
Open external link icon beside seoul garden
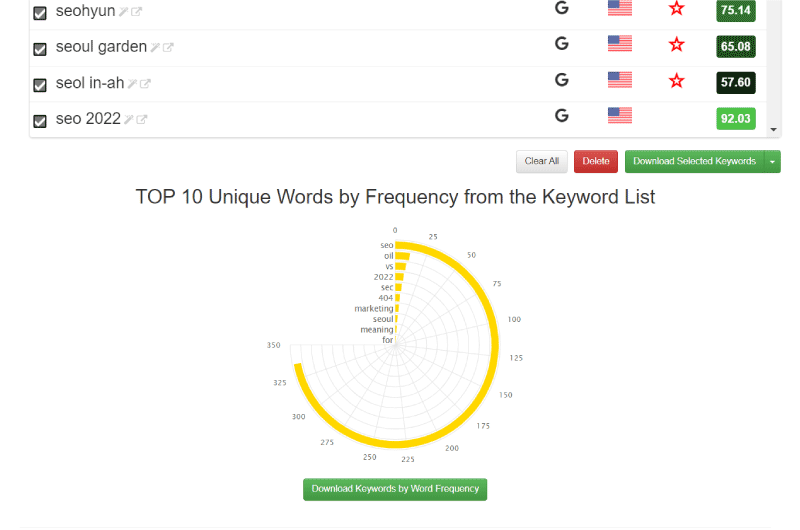pos(168,47)
